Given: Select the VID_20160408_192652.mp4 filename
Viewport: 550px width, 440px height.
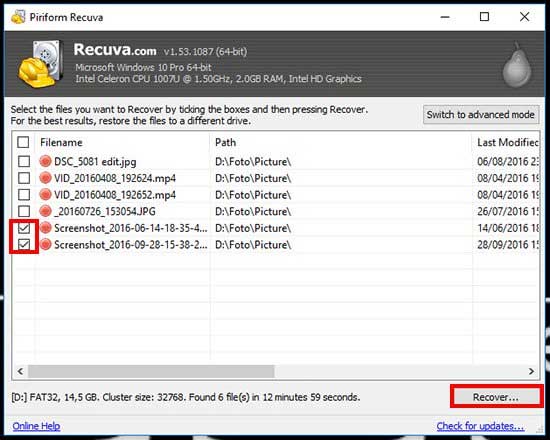Looking at the screenshot, I should pyautogui.click(x=115, y=195).
